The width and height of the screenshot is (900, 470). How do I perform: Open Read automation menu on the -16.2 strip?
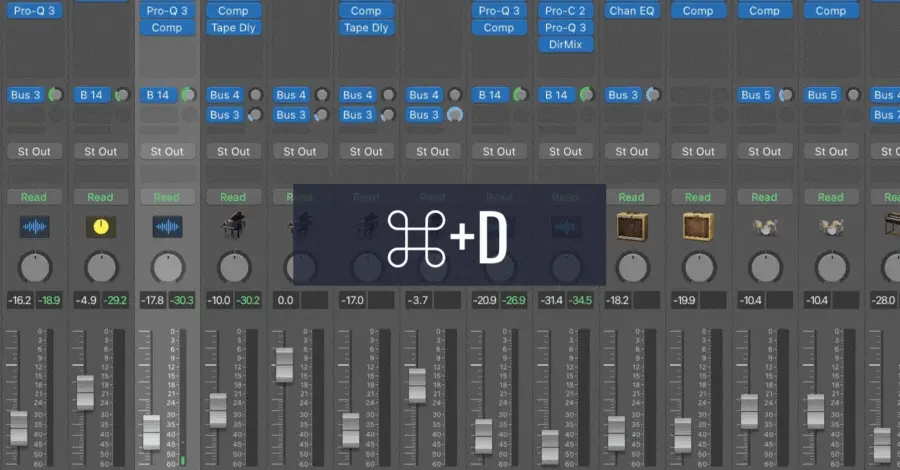click(x=34, y=197)
